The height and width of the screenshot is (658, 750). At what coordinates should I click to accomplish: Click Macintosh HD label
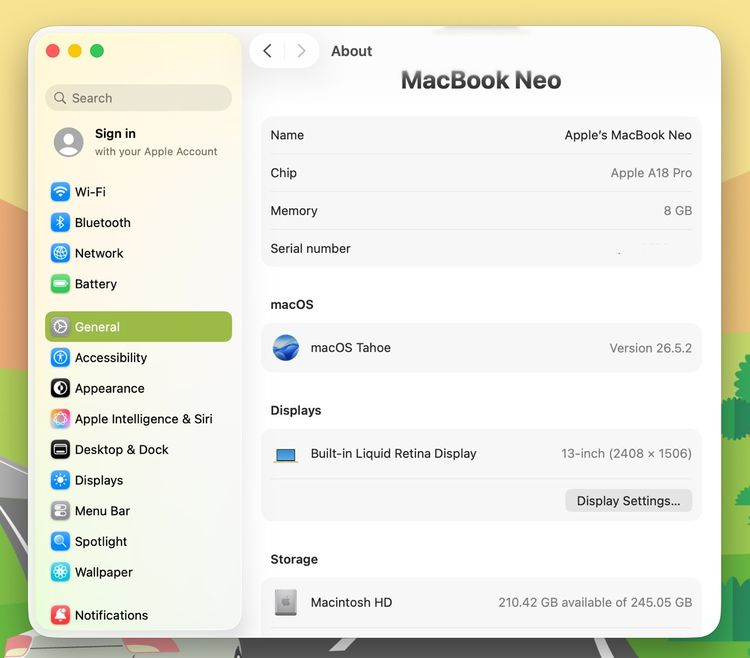click(351, 602)
